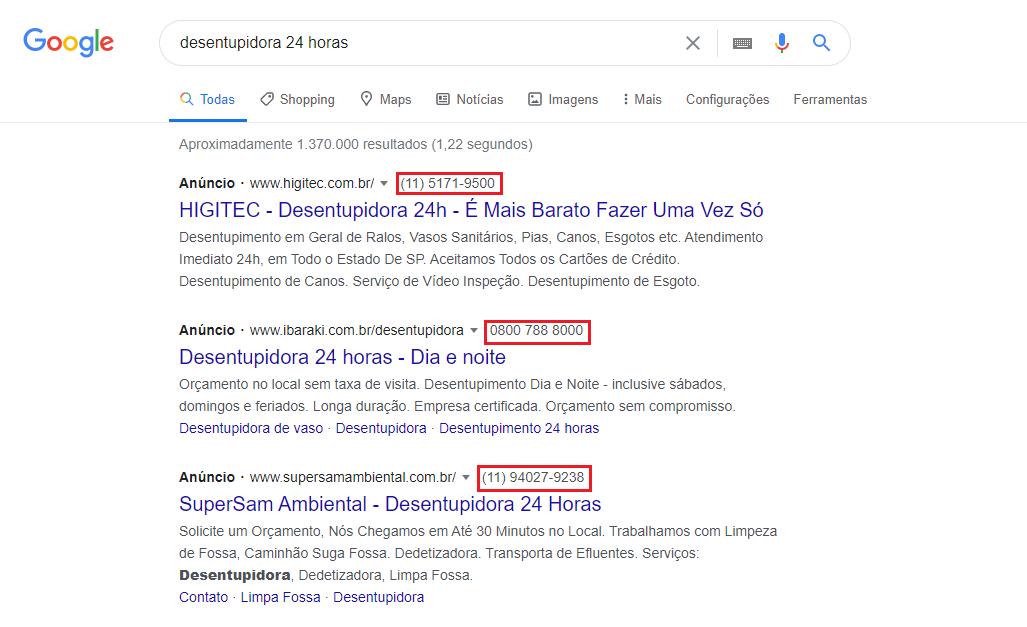Screen dimensions: 1027x627
Task: Click the Desentupidora sitelink under the SuperSam ad
Action: click(379, 598)
